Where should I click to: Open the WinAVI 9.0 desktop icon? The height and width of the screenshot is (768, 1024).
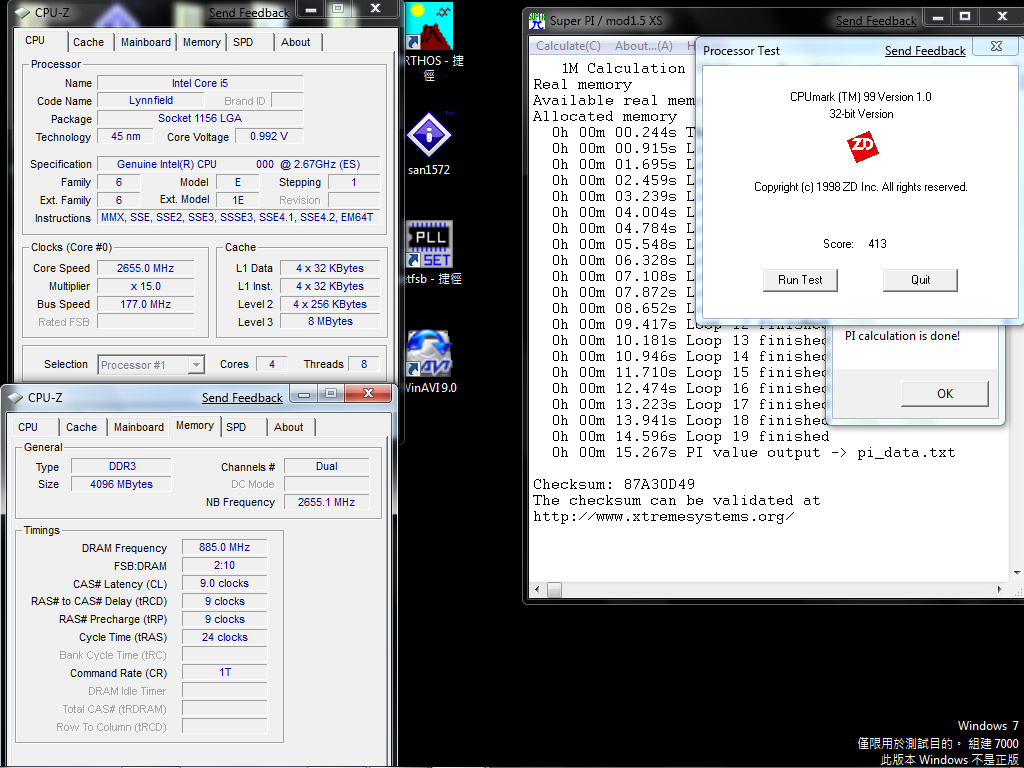[428, 353]
